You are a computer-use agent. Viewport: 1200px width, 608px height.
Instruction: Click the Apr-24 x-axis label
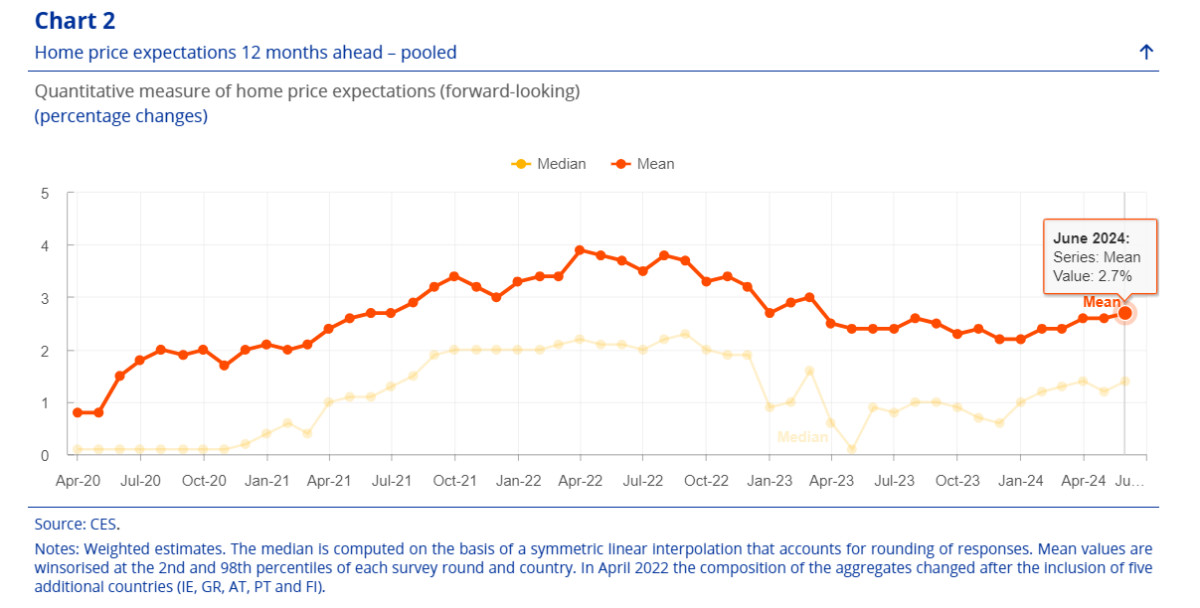1084,481
